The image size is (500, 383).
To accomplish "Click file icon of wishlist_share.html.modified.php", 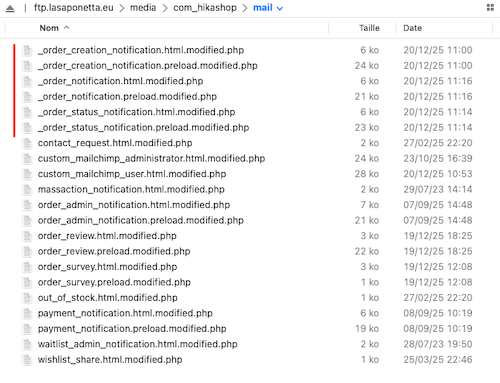I will coord(27,360).
